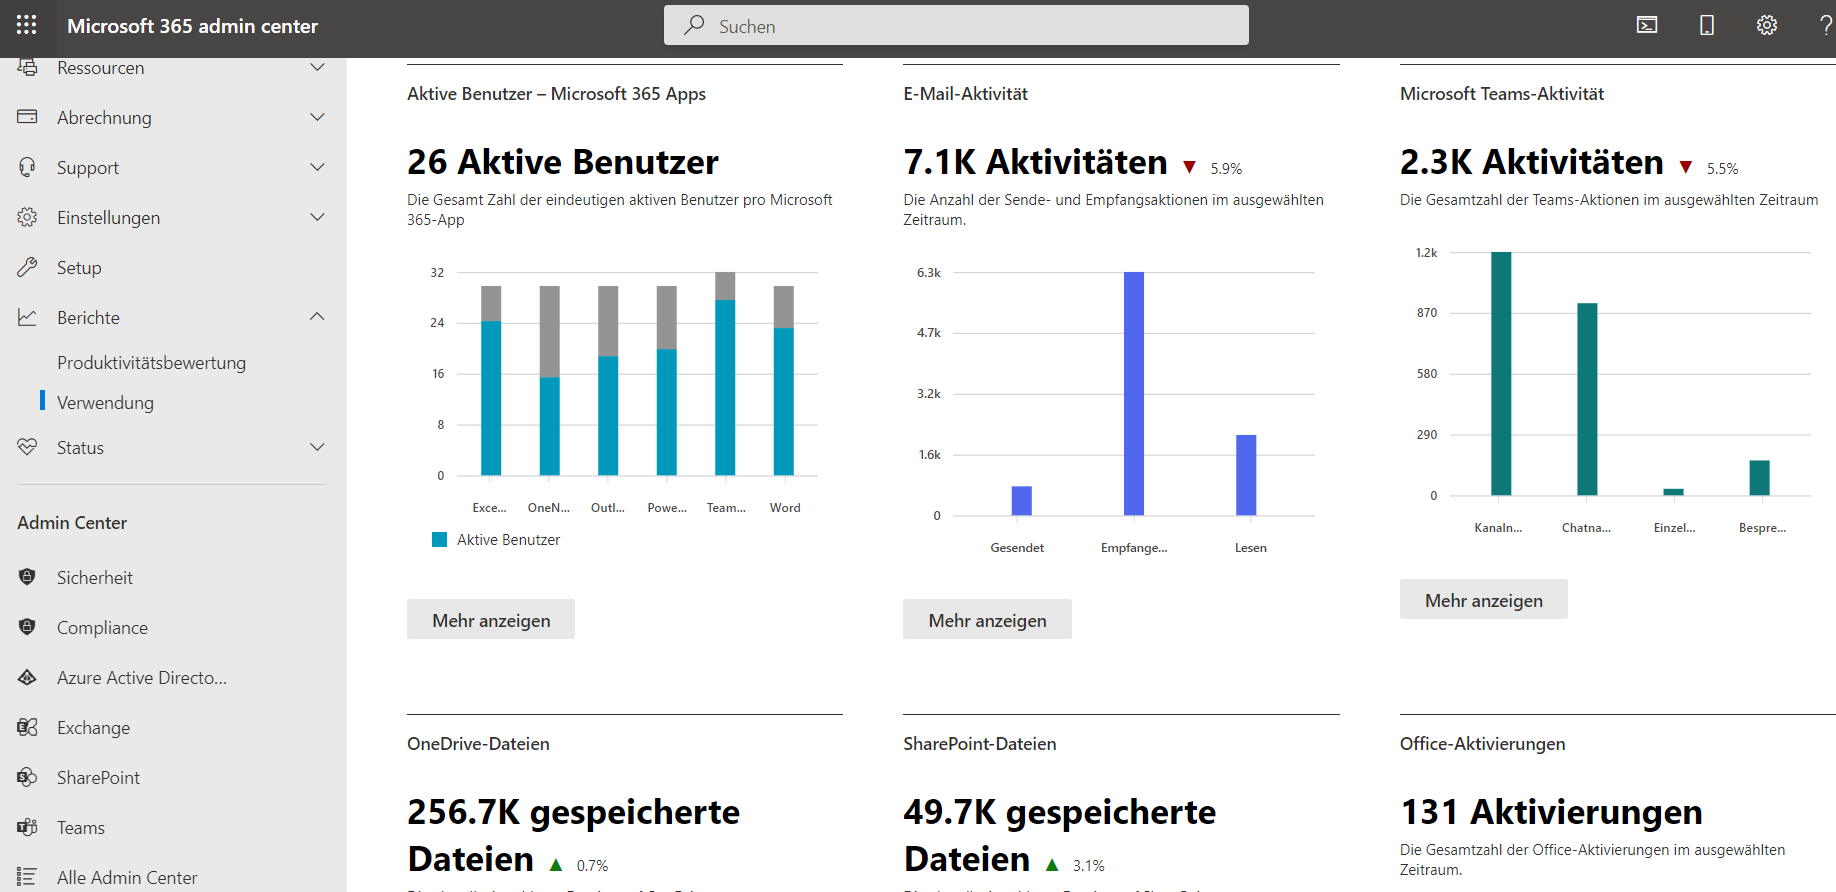Click the Compliance shield icon
The image size is (1836, 892).
[x=27, y=627]
